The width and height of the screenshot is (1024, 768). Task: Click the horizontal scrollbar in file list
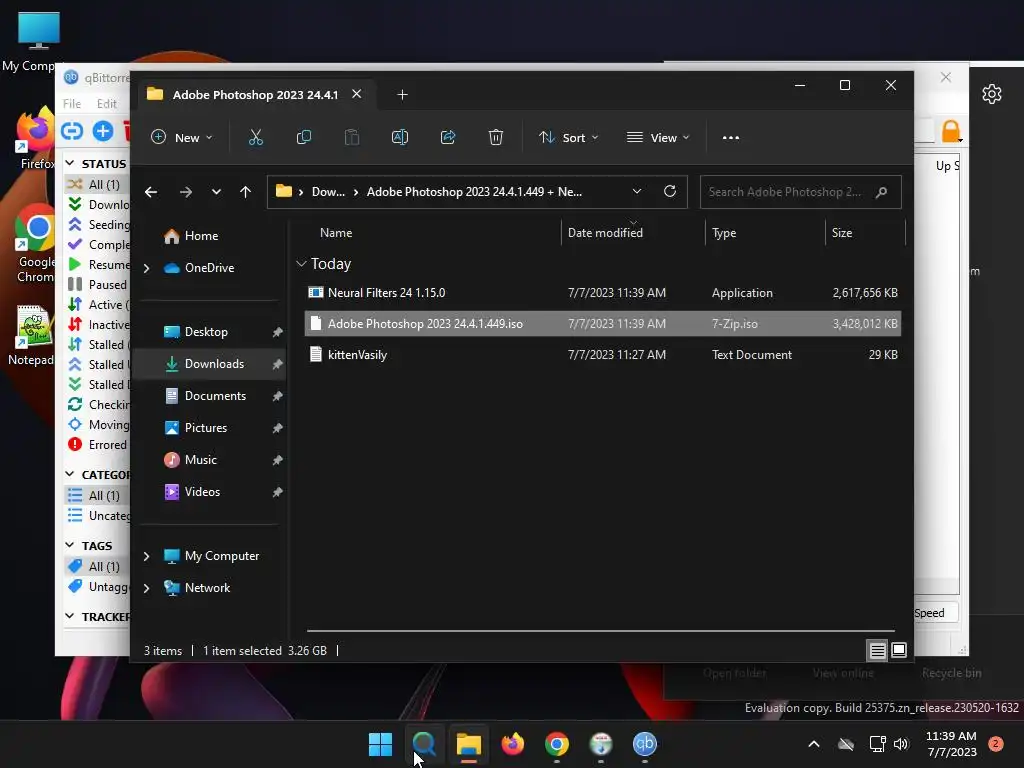[x=600, y=631]
